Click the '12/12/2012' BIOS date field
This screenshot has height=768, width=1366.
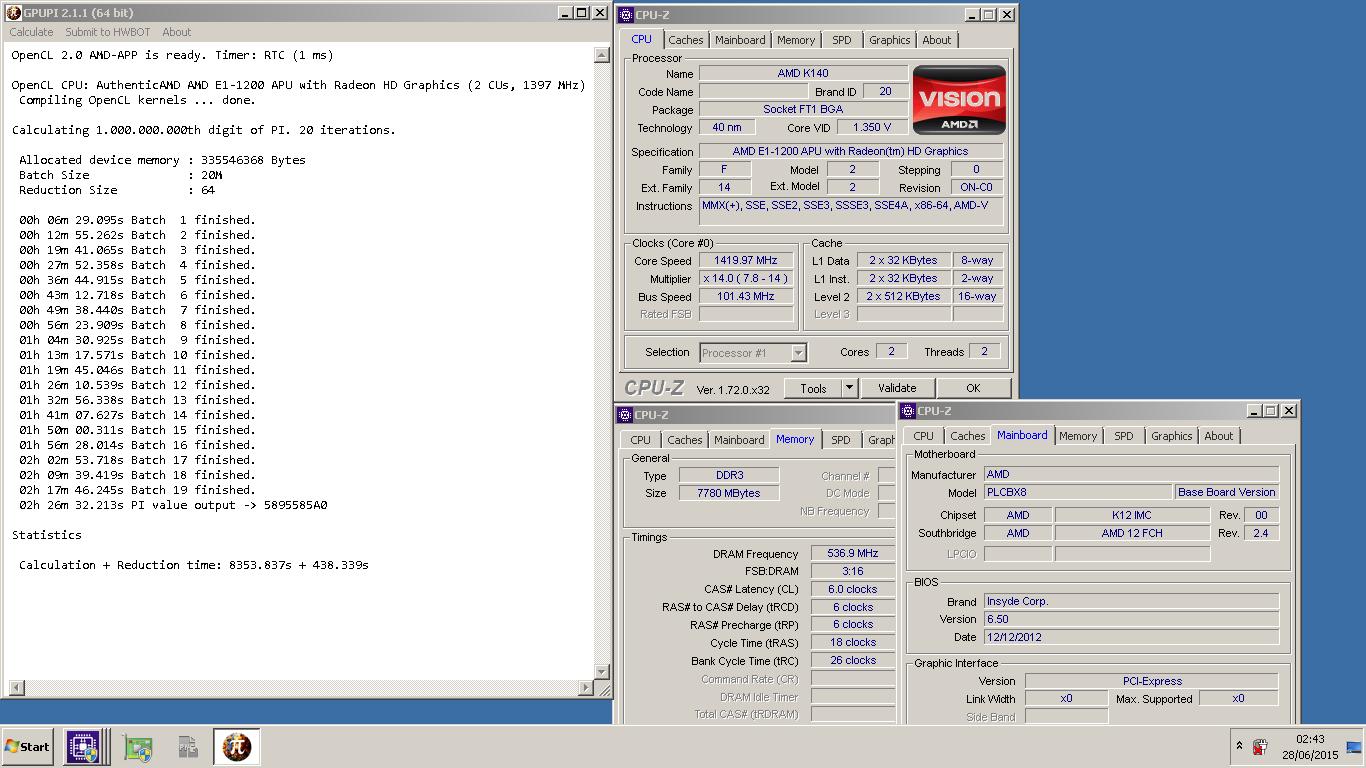tap(1131, 637)
